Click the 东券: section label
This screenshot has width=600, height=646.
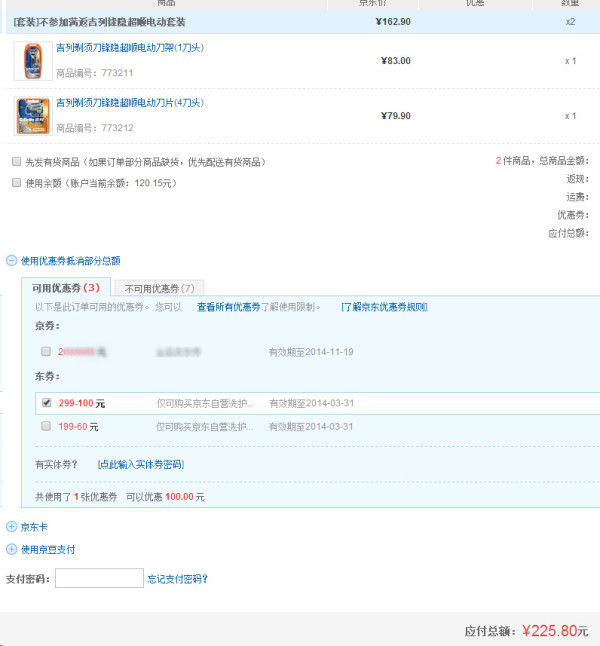click(47, 376)
